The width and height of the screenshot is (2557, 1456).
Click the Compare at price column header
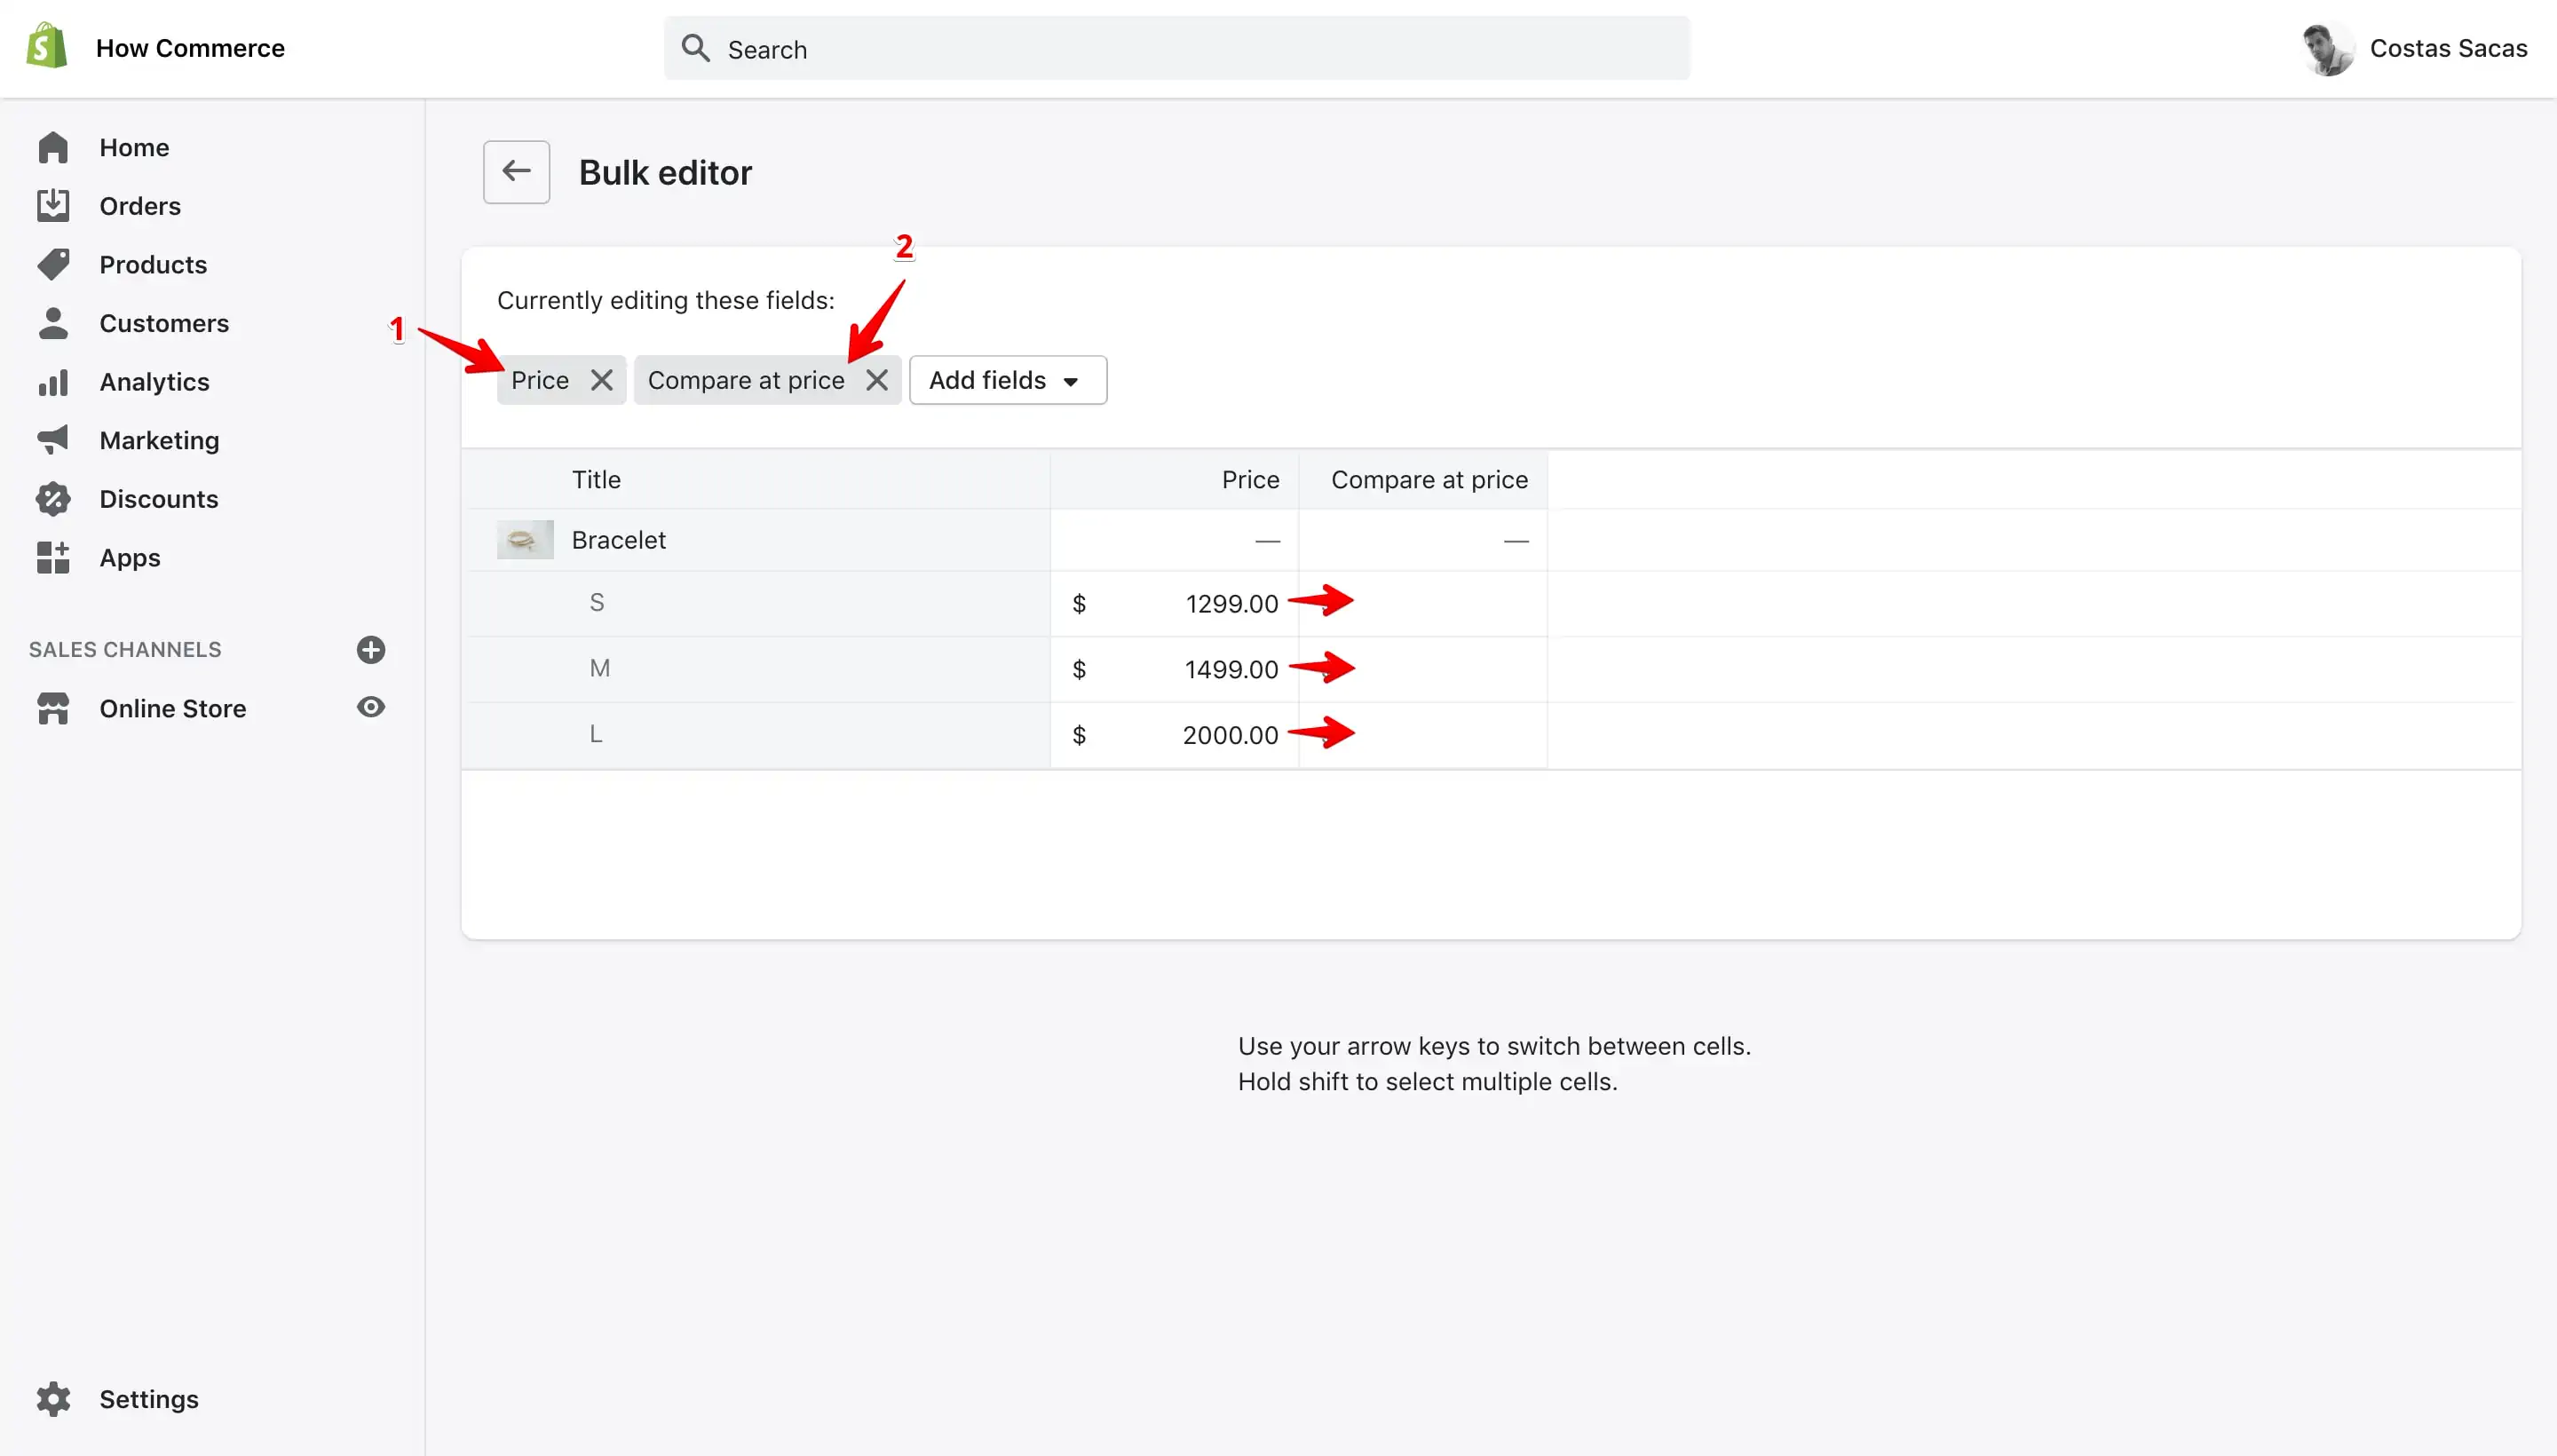(1429, 480)
